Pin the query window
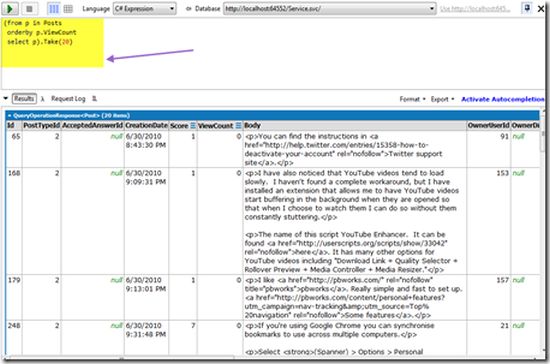The height and width of the screenshot is (364, 550). [527, 8]
